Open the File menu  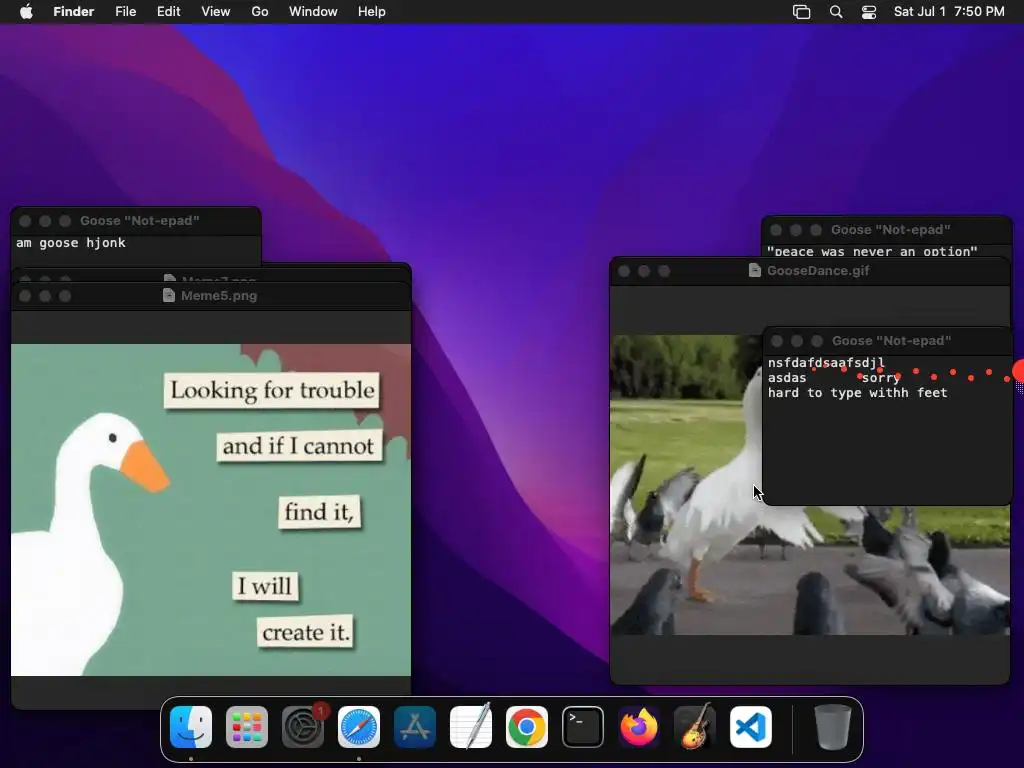(x=125, y=12)
